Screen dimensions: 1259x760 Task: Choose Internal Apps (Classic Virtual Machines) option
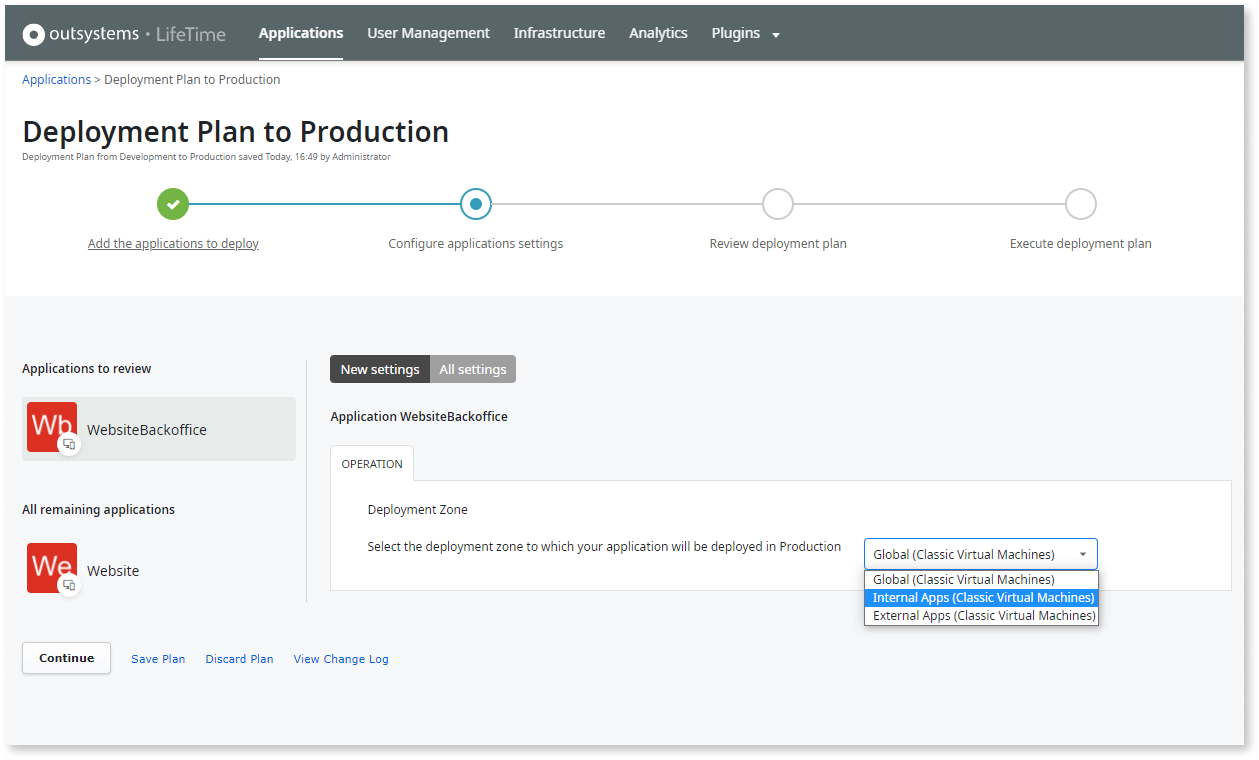(x=982, y=598)
